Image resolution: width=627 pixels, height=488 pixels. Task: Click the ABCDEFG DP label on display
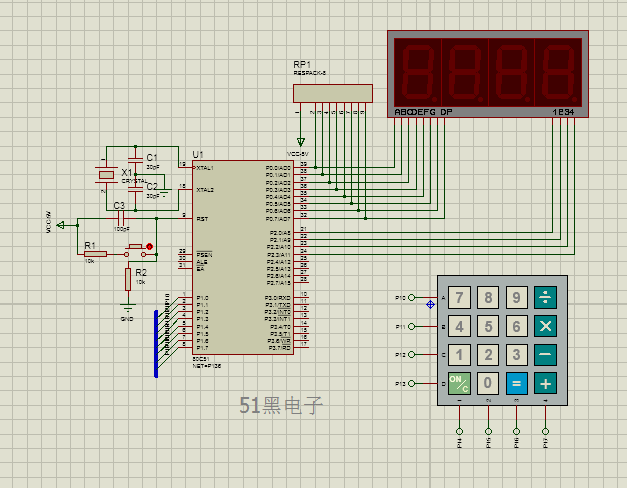[423, 112]
